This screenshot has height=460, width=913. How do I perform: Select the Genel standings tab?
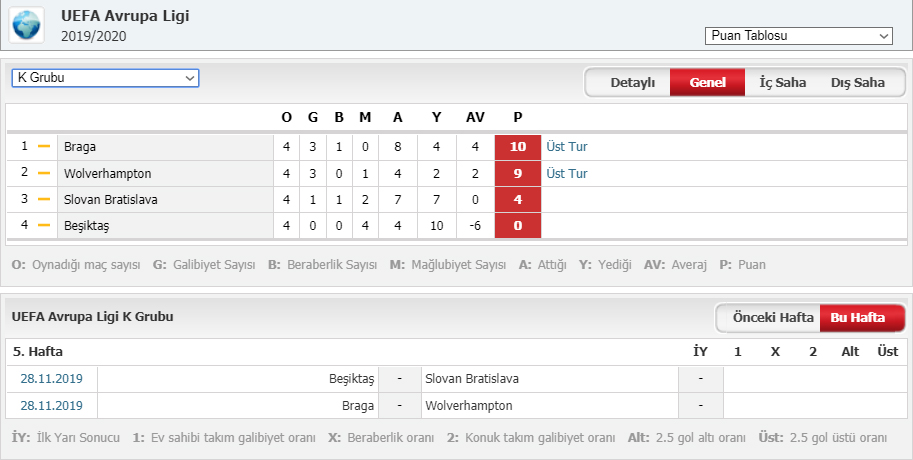point(707,83)
